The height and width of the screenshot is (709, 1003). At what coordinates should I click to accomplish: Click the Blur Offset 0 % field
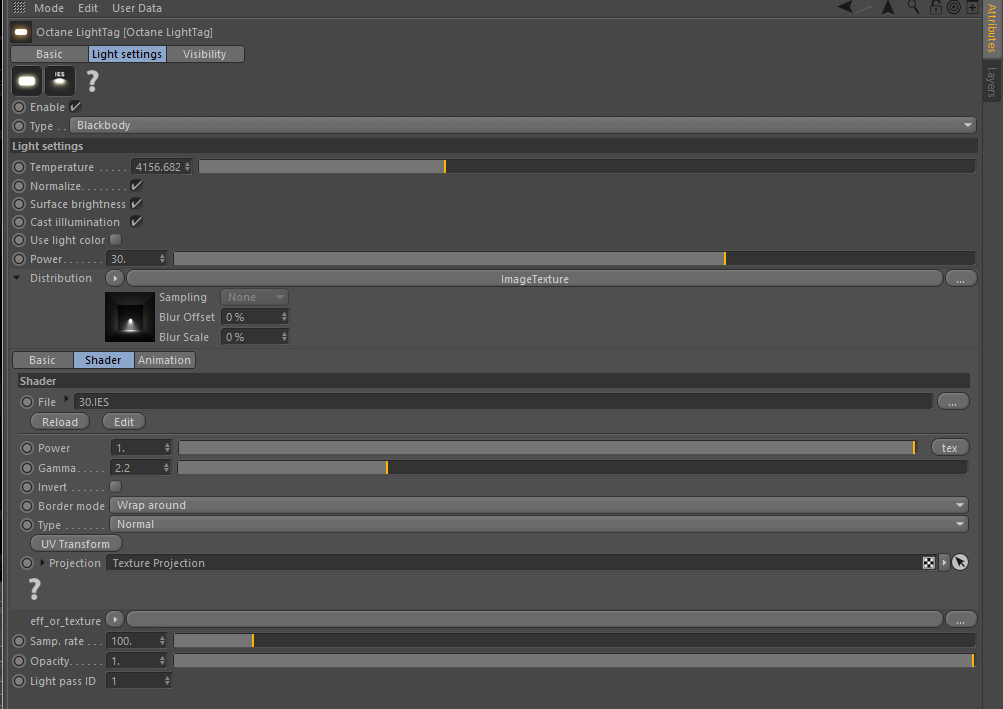255,317
